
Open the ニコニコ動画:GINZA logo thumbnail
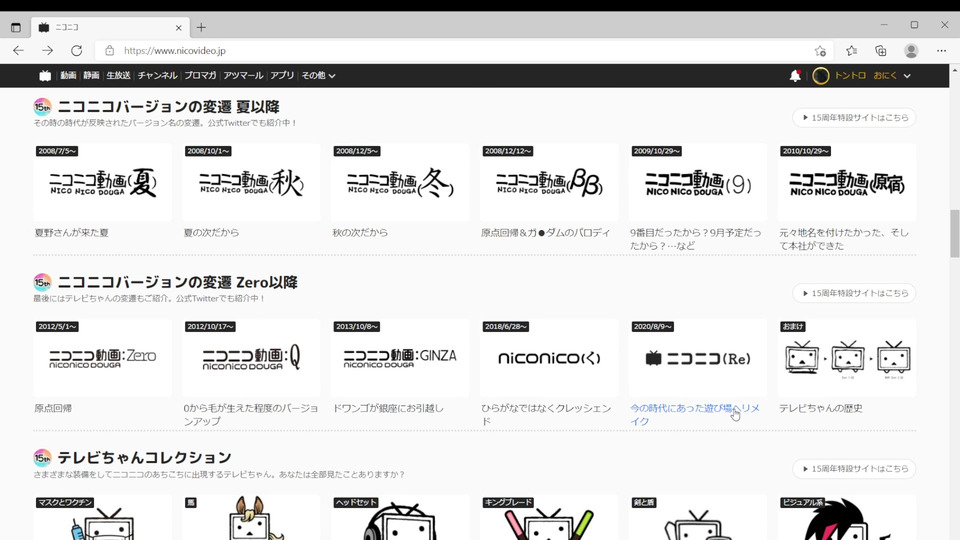(400, 358)
